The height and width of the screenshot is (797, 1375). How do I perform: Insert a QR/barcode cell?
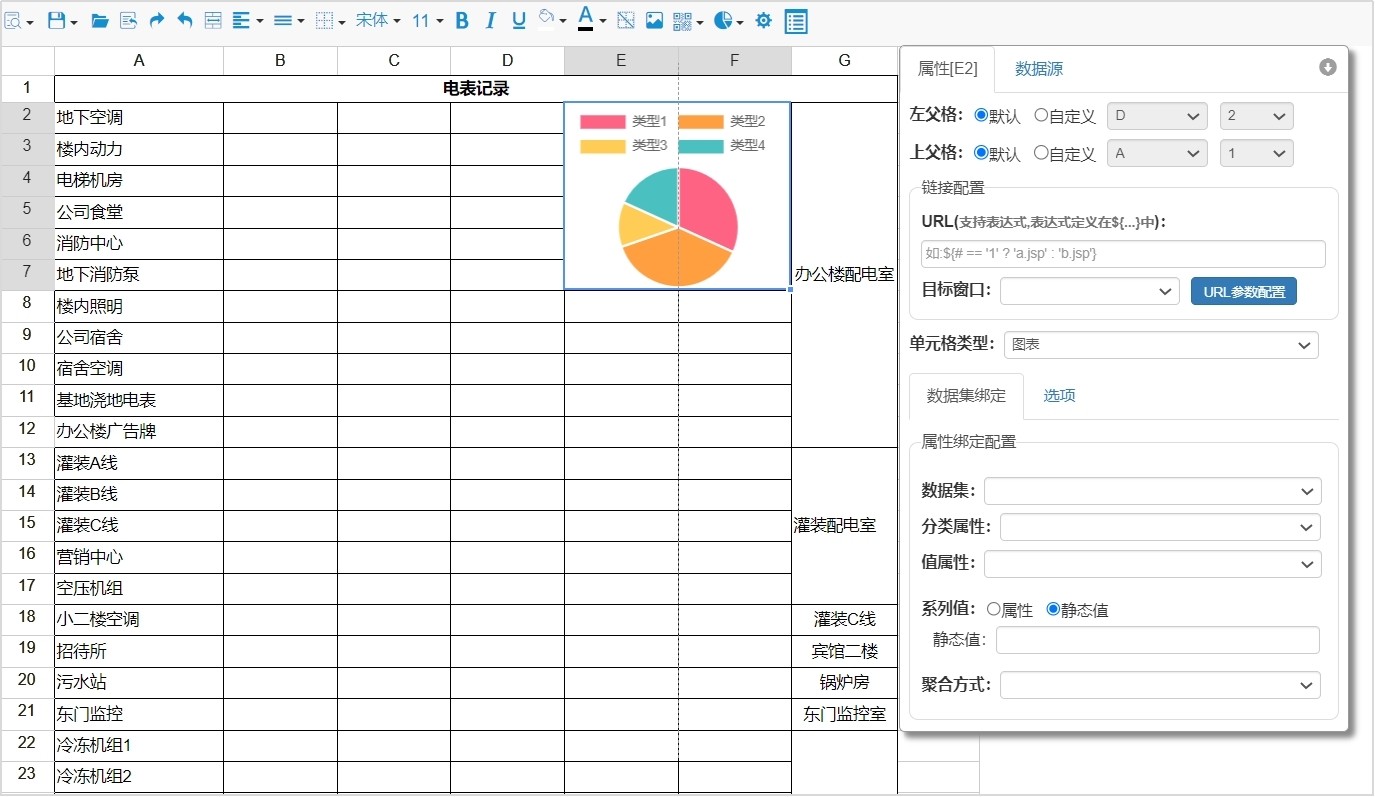coord(681,20)
